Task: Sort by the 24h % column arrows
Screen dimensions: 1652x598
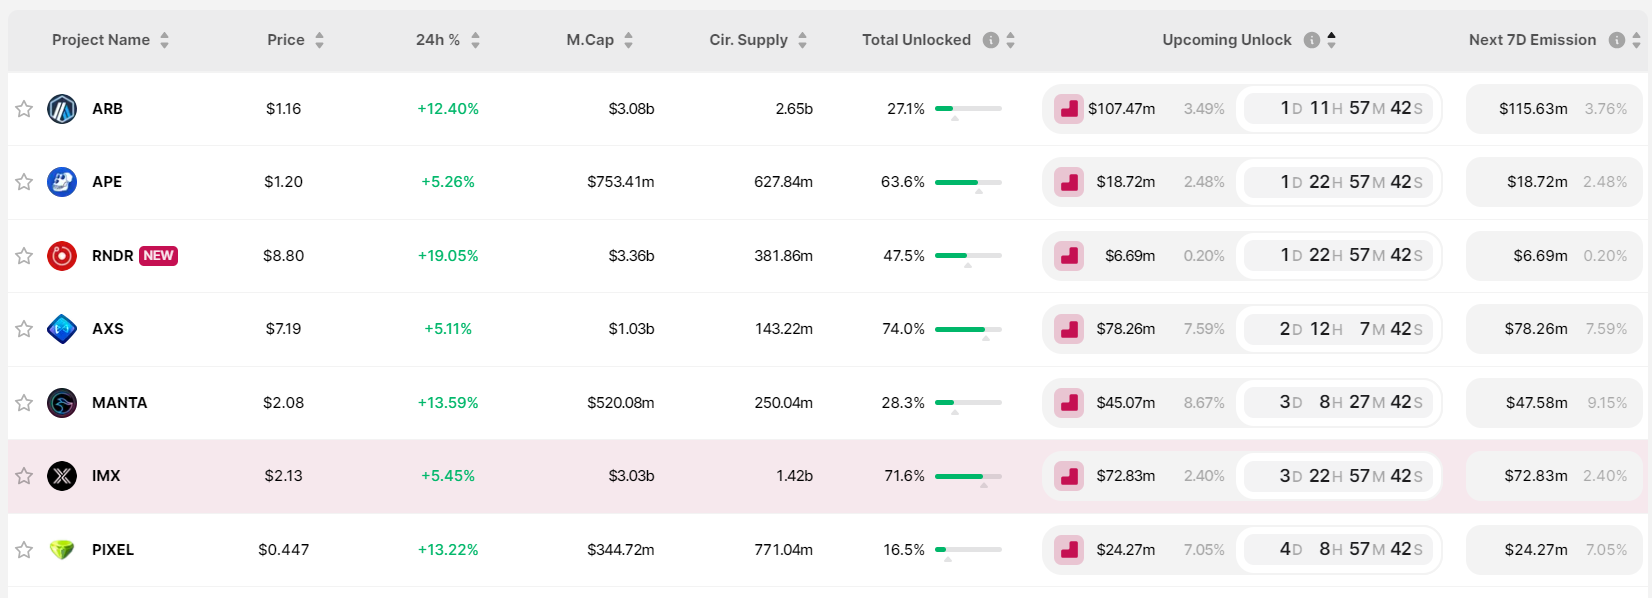Action: pyautogui.click(x=475, y=40)
